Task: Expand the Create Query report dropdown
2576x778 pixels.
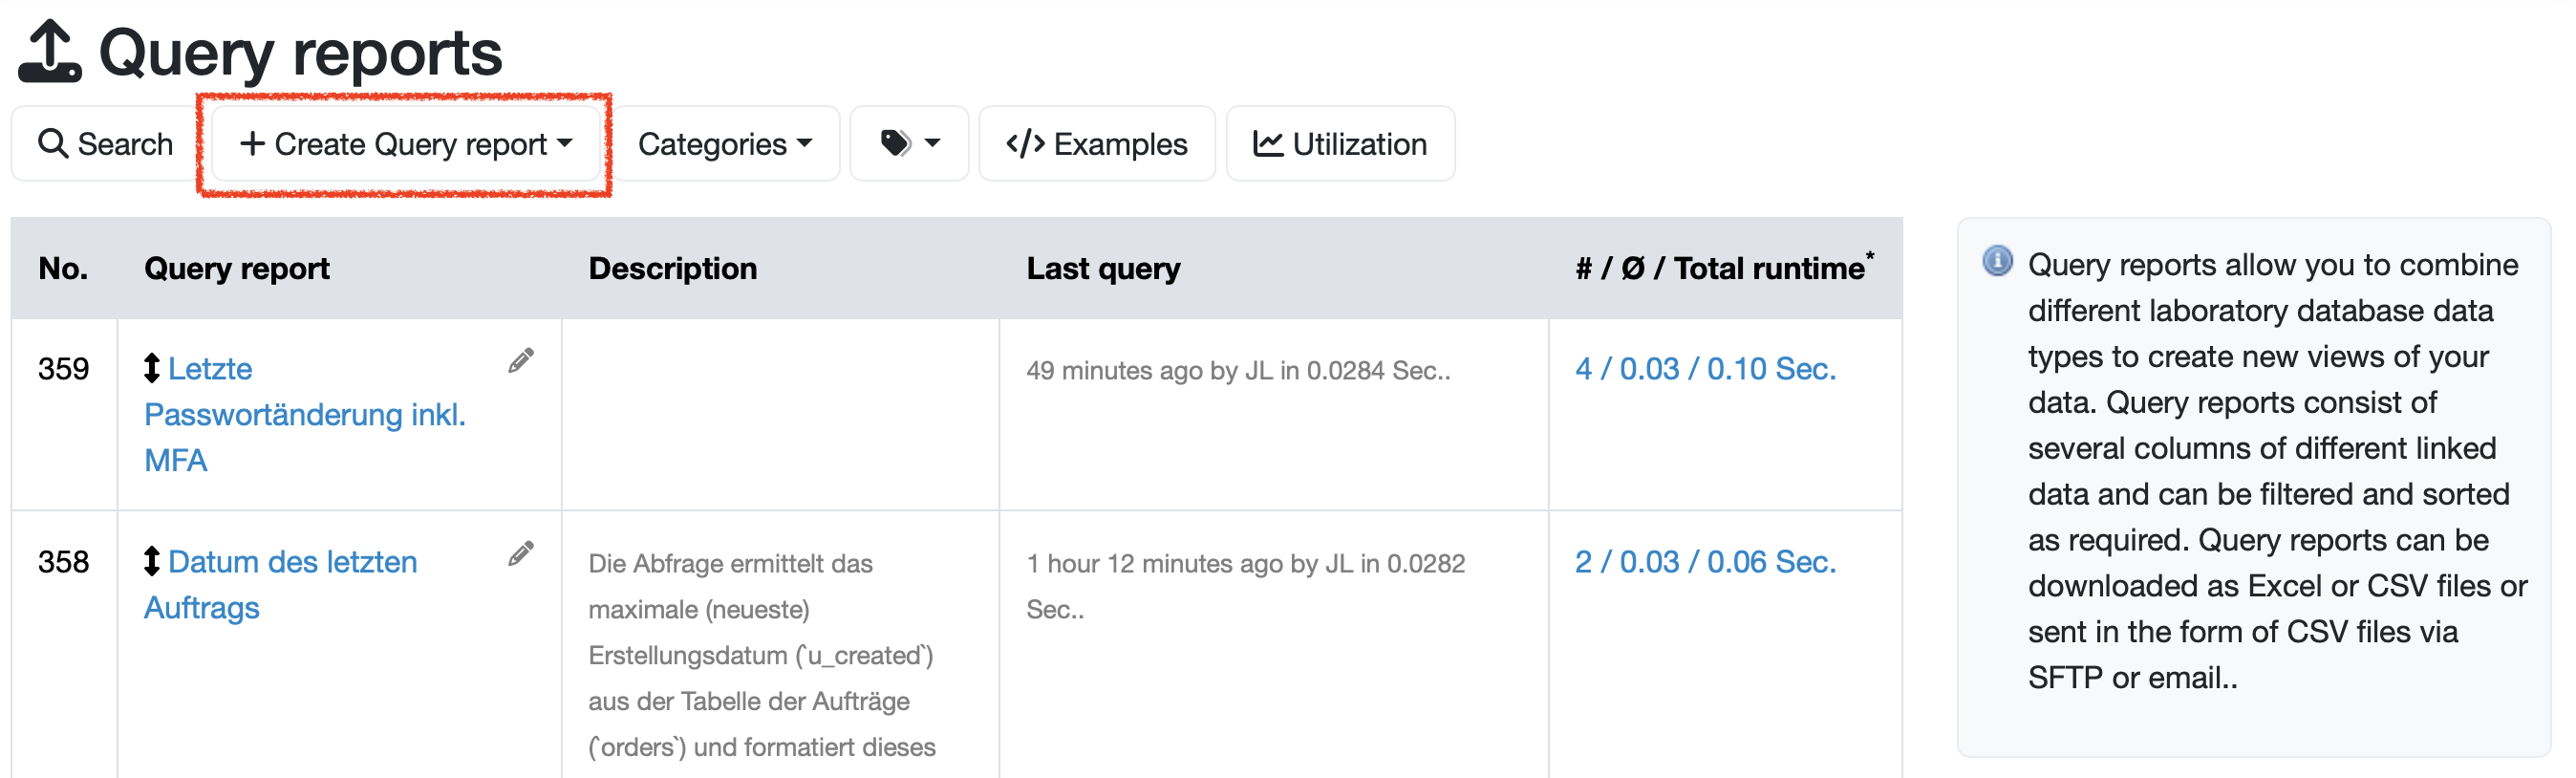Action: 406,144
